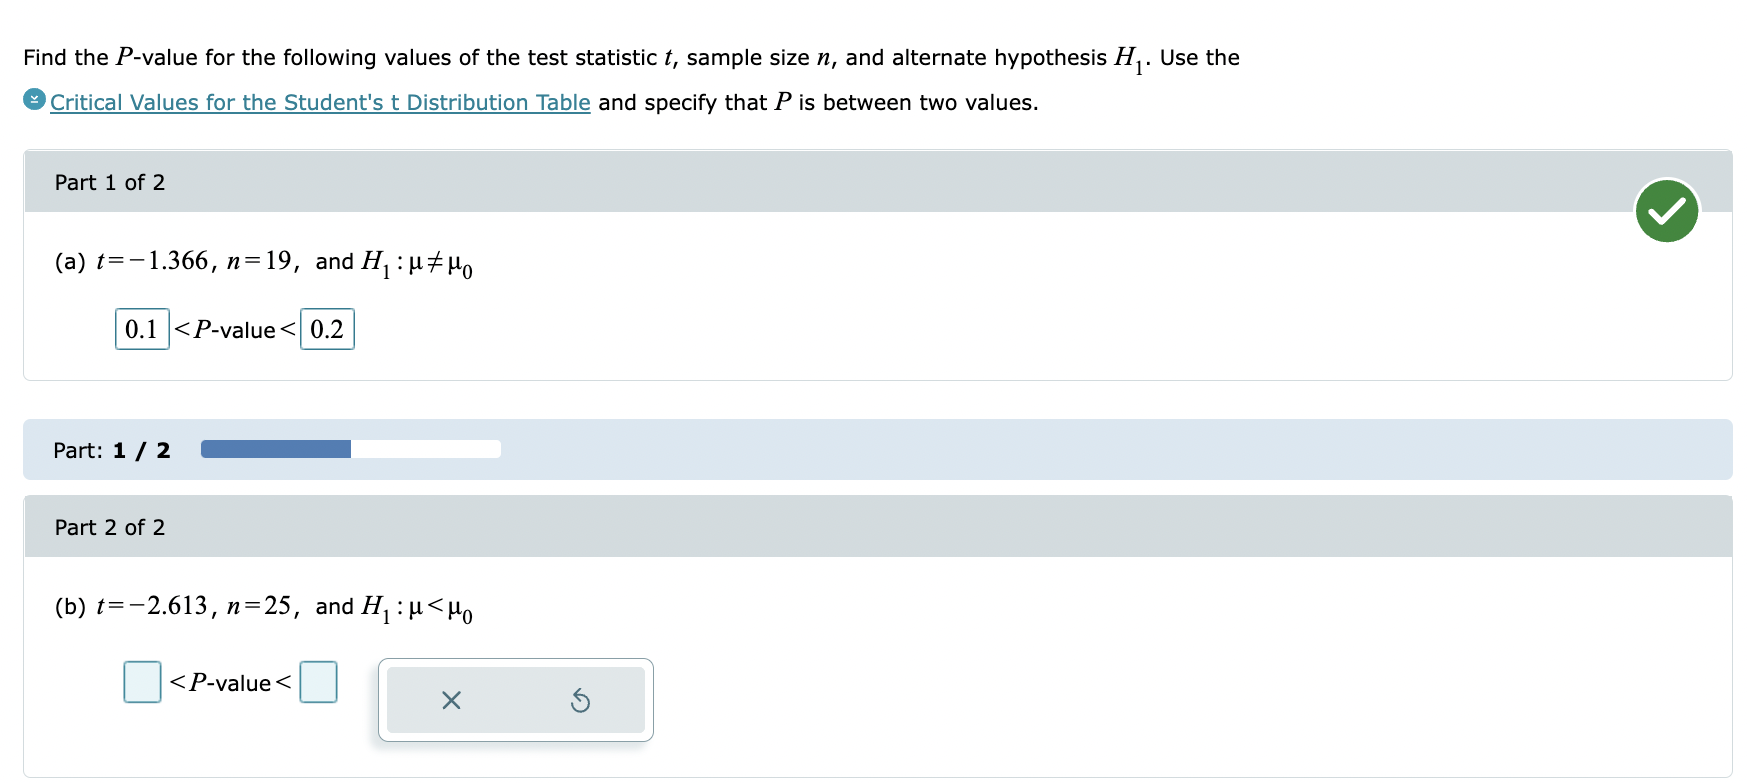Clear the answer with the X button
This screenshot has width=1747, height=783.
coord(451,700)
